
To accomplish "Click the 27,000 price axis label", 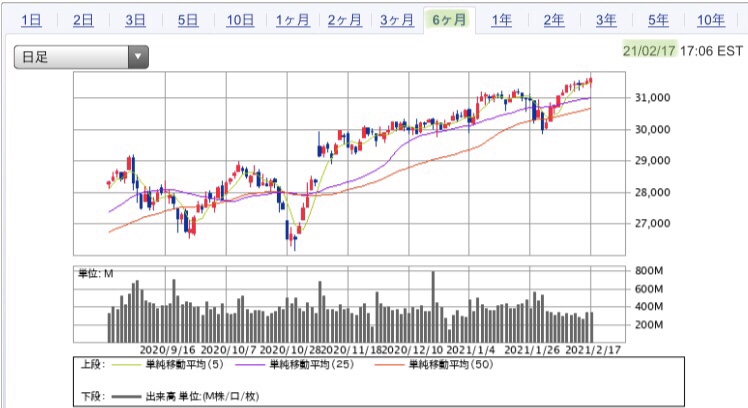I will (652, 223).
